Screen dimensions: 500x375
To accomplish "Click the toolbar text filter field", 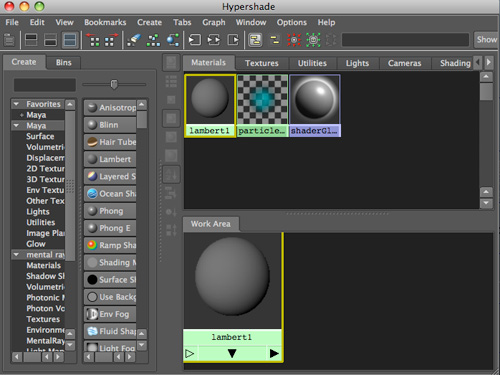I will [x=405, y=40].
